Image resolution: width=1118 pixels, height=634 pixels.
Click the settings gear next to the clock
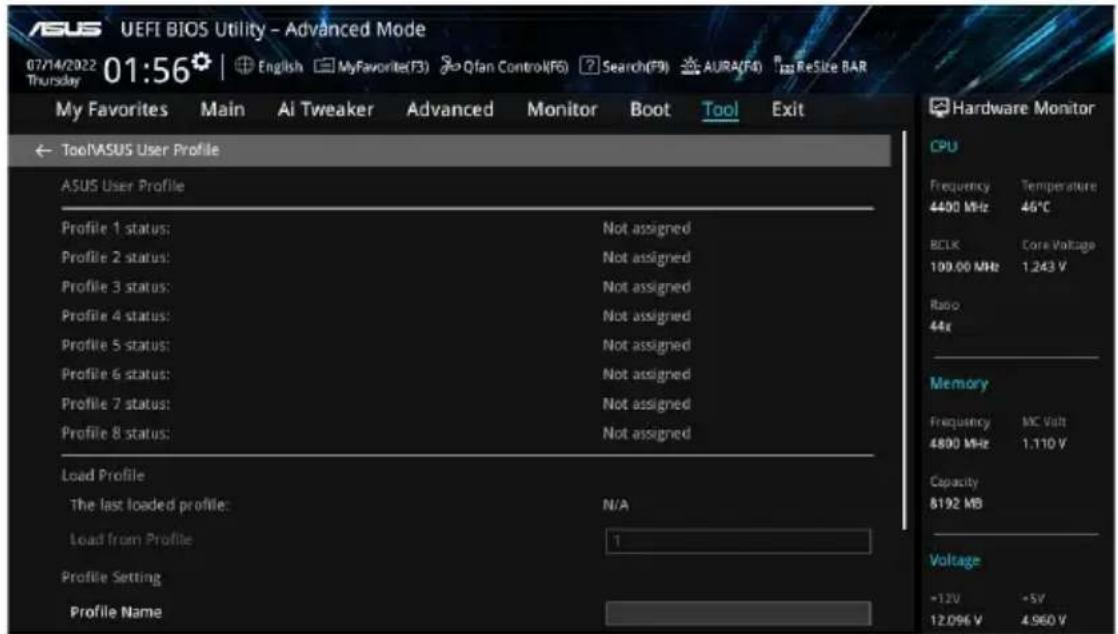[202, 62]
